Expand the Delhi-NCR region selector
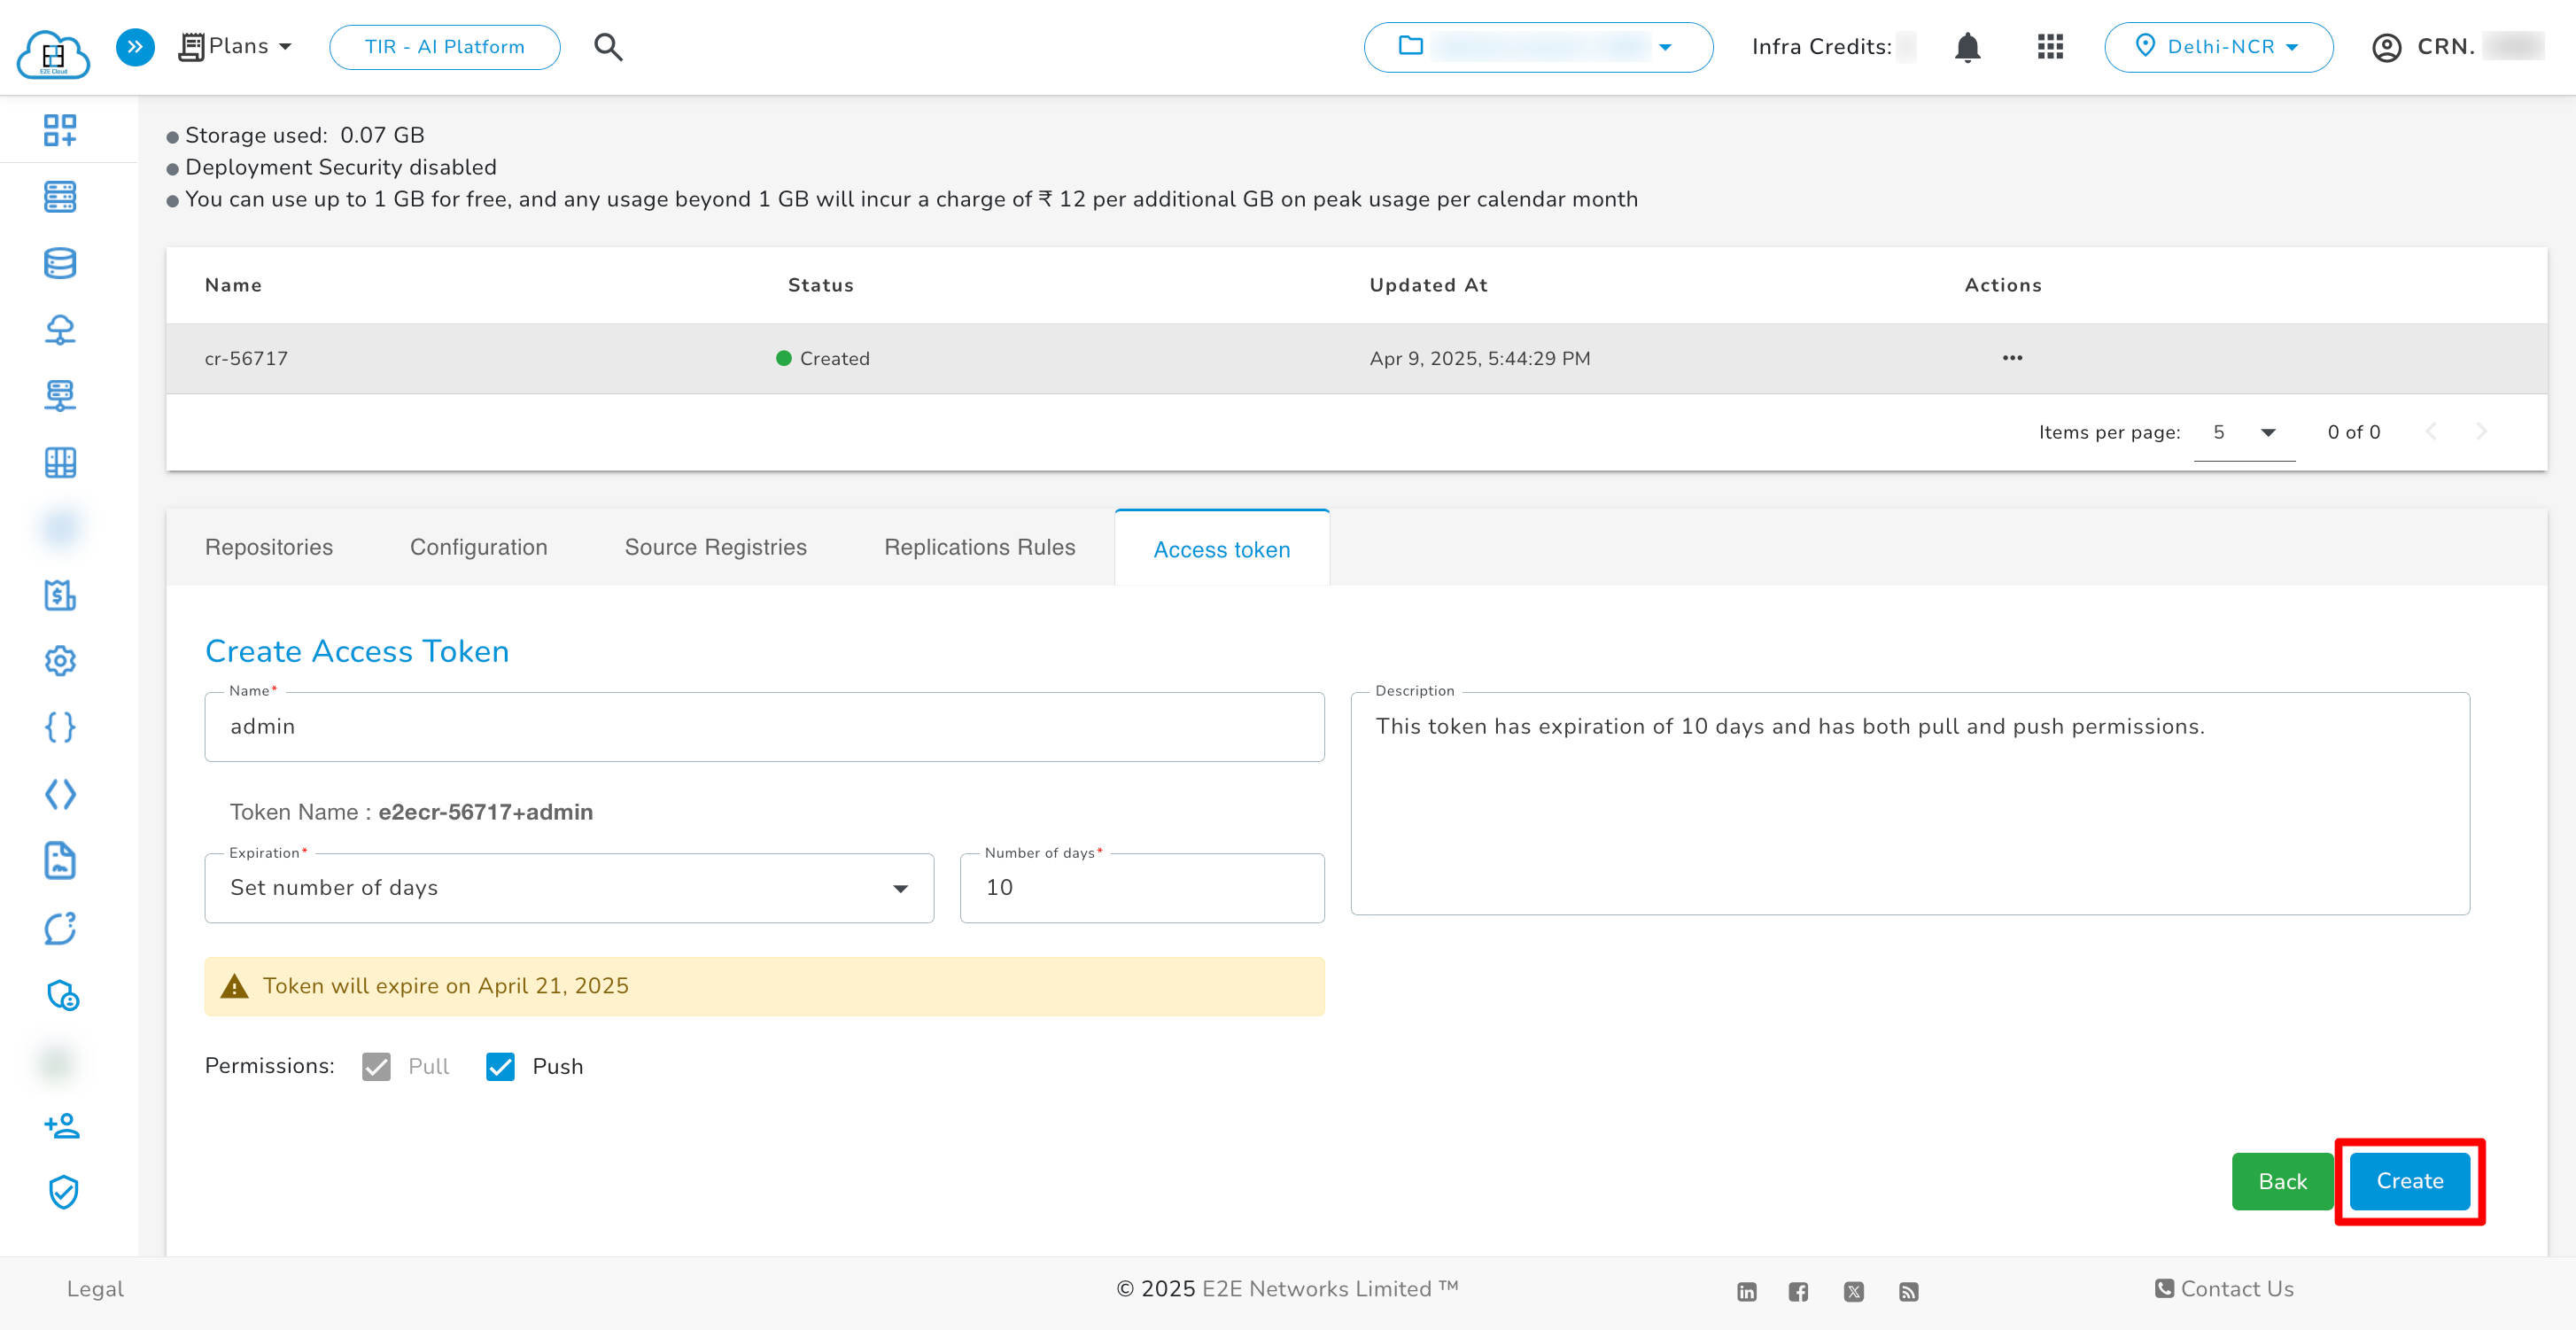Screen dimensions: 2576x1330 [2218, 47]
